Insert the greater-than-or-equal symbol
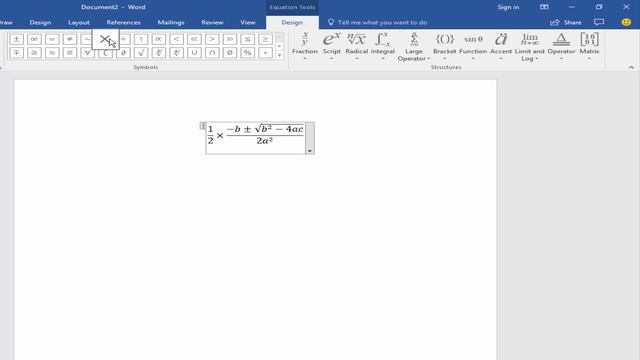640x360 pixels. (265, 39)
